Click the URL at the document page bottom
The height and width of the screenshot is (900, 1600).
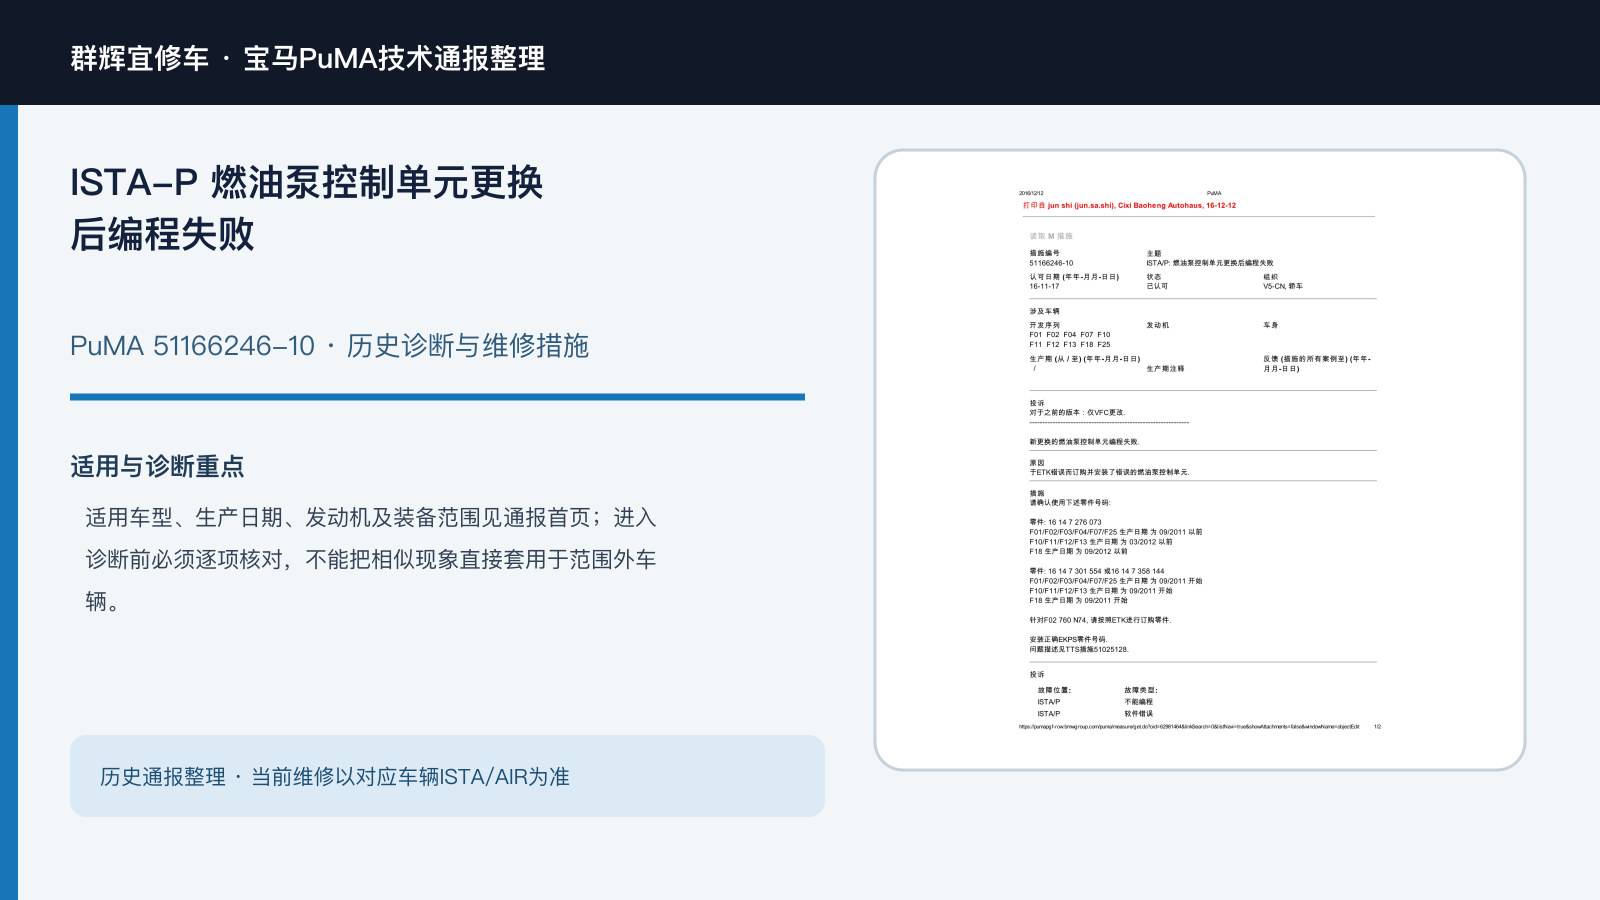pyautogui.click(x=1189, y=727)
